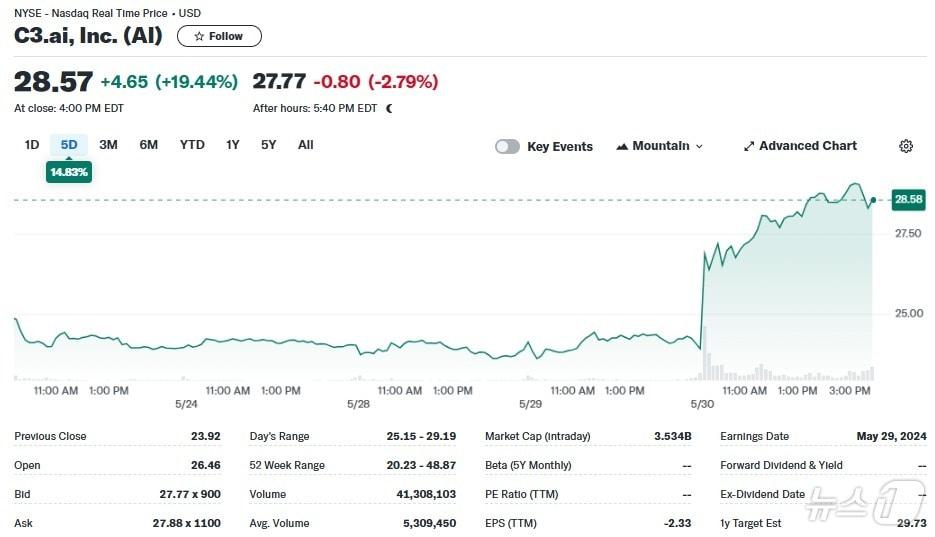Expand the Mountain chart style dropdown
The width and height of the screenshot is (935, 537).
click(x=699, y=146)
